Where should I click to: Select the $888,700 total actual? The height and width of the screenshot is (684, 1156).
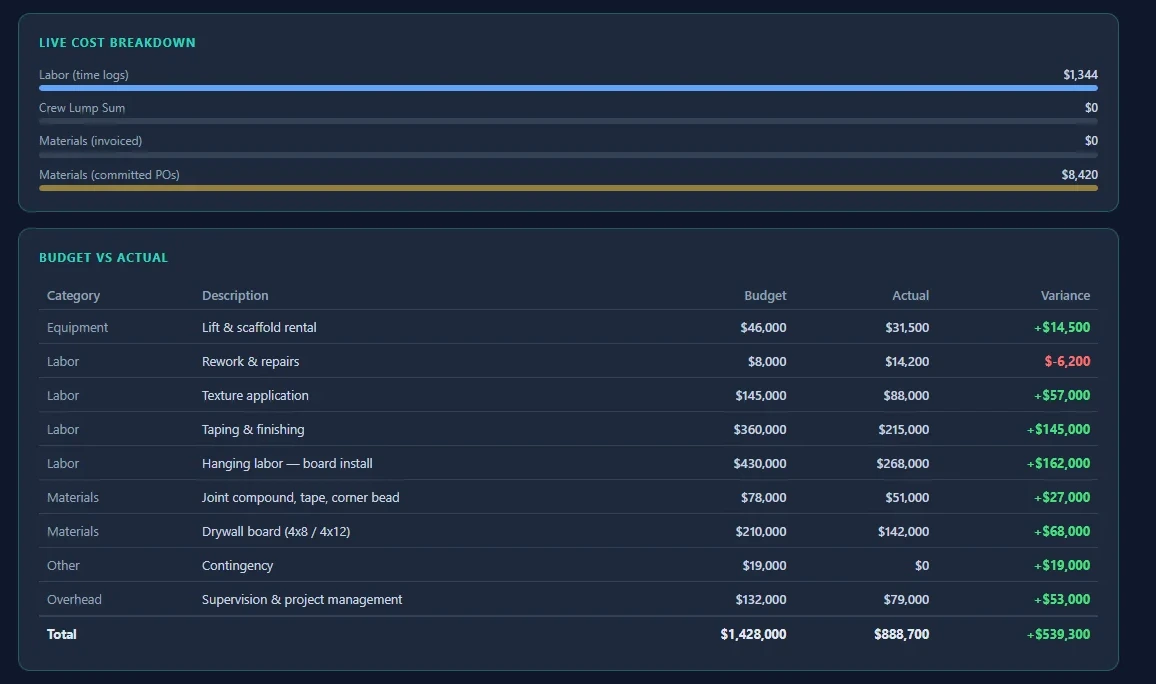point(902,634)
